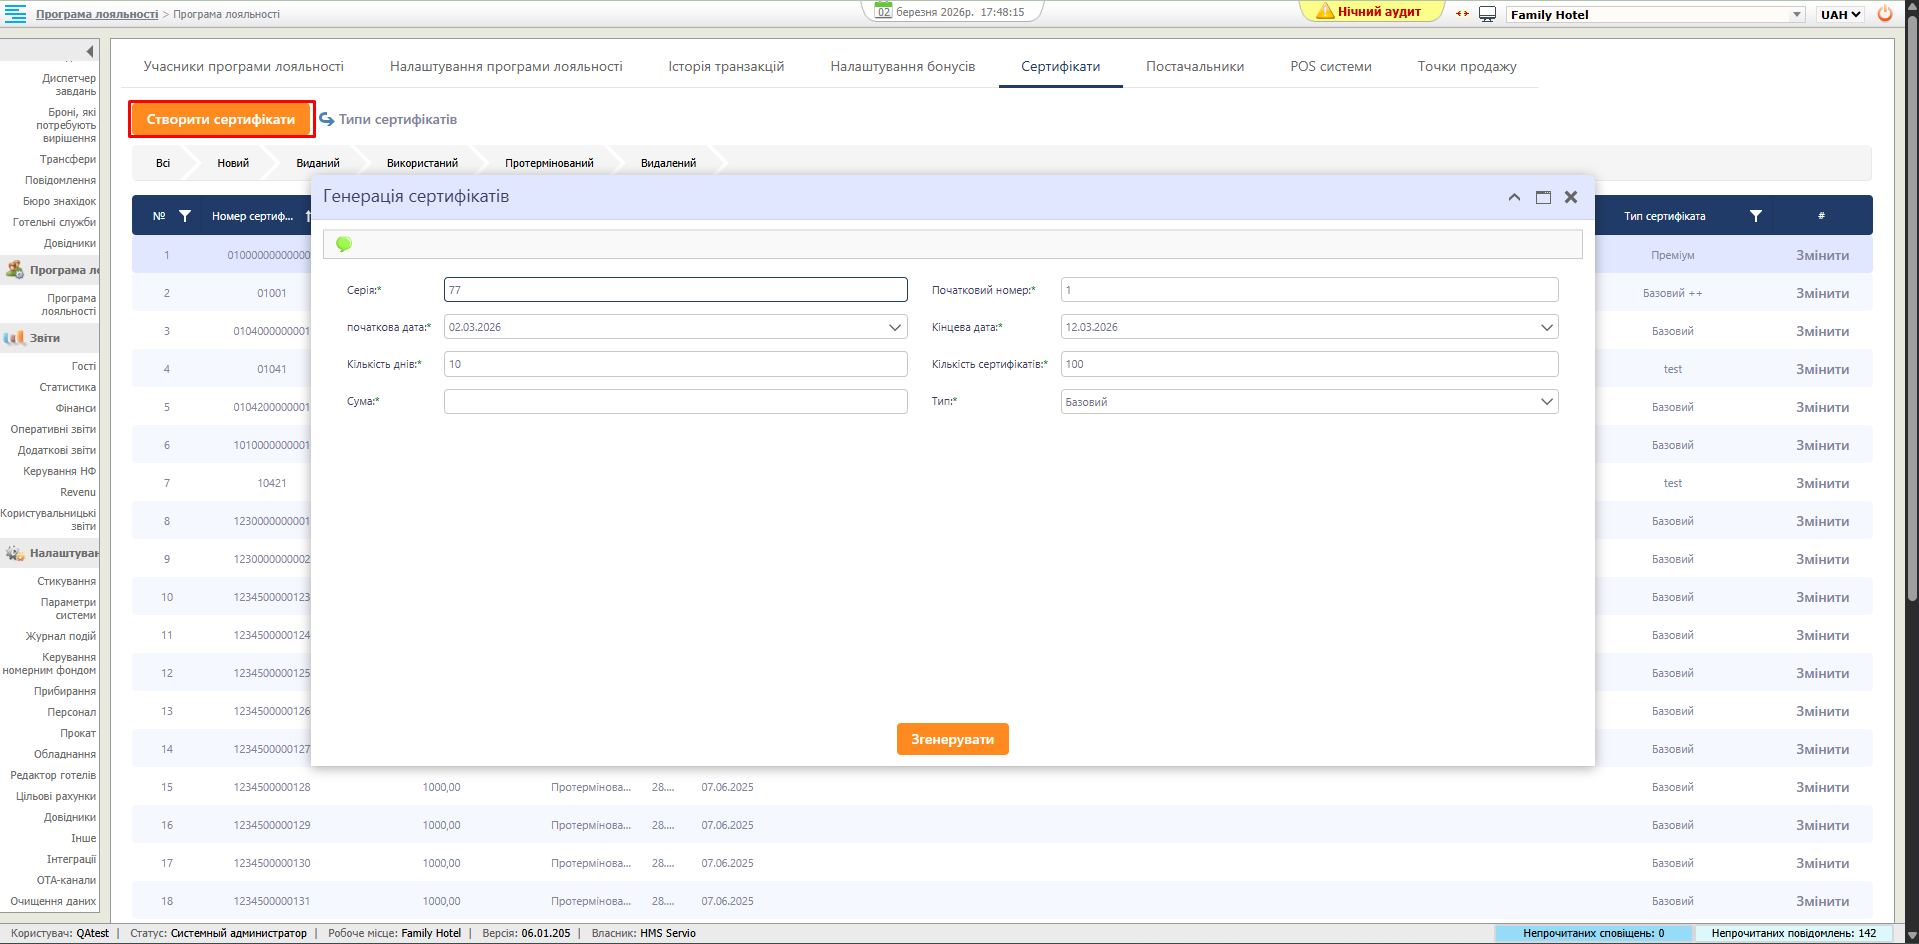Open the POS системи tab
The height and width of the screenshot is (944, 1919).
[1330, 66]
